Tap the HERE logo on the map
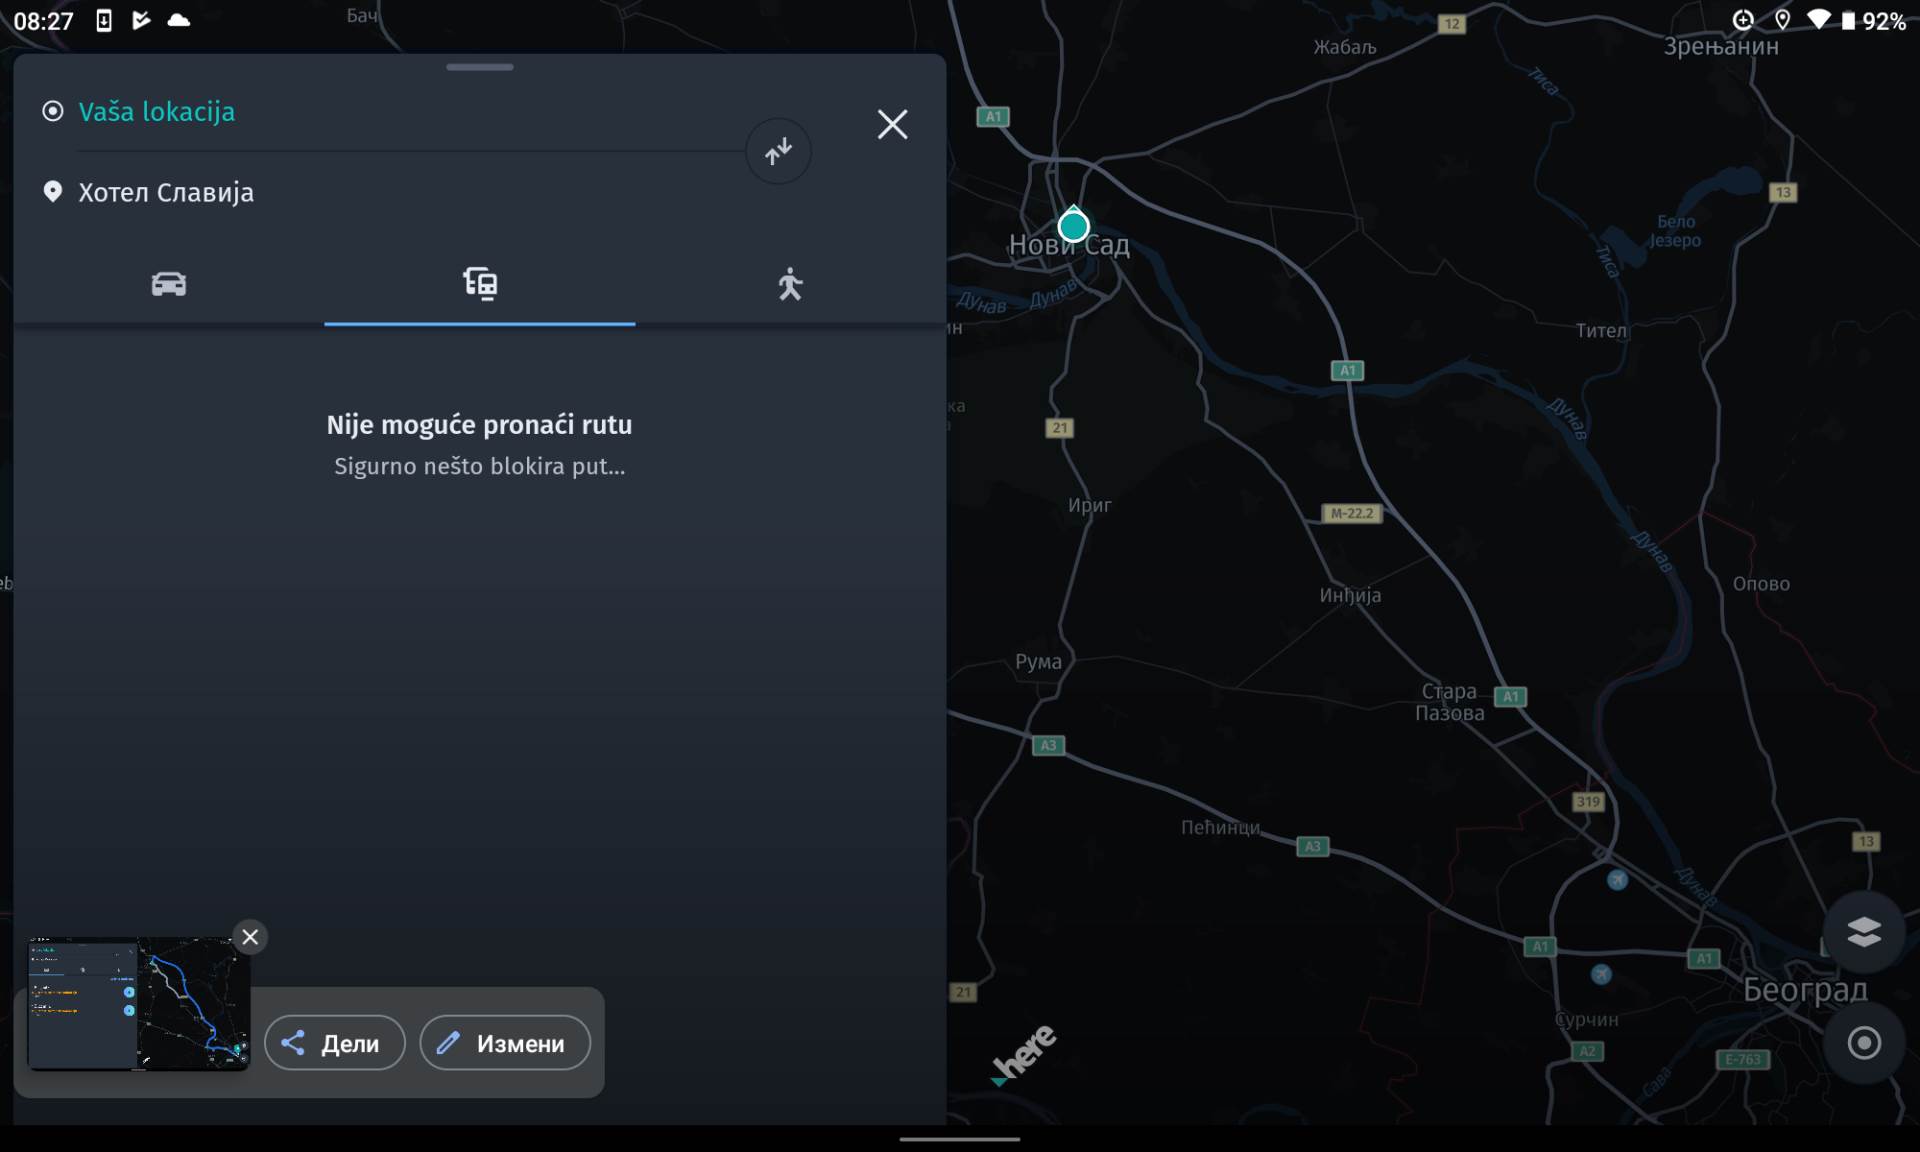The width and height of the screenshot is (1920, 1152). point(1024,1053)
